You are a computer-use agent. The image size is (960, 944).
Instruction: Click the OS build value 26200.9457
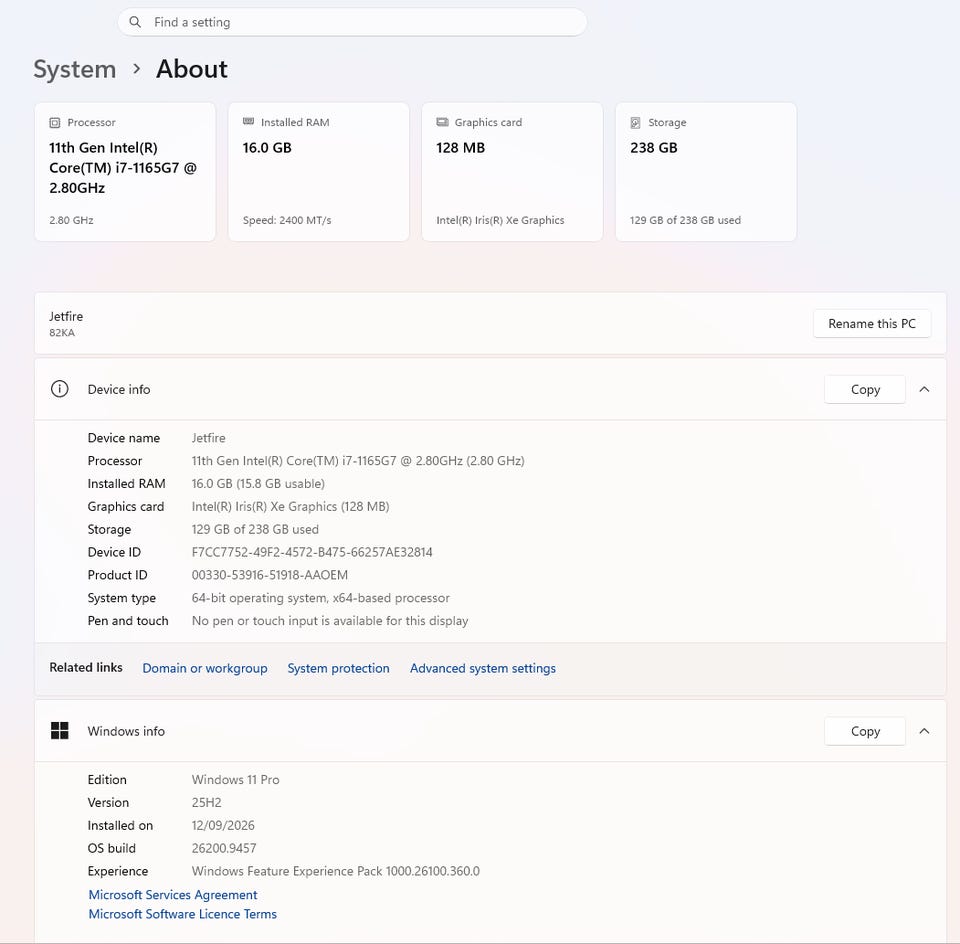tap(223, 848)
